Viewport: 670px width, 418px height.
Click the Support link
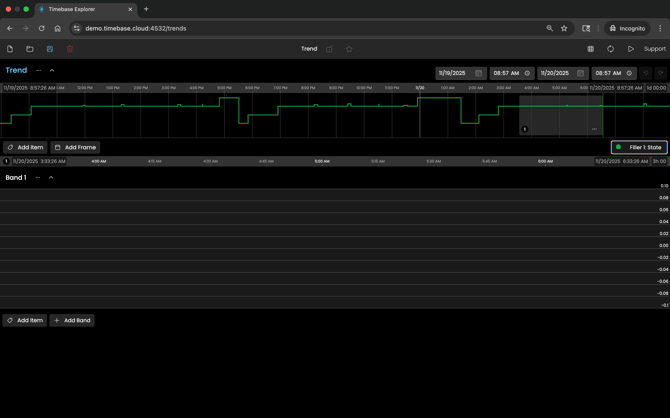click(654, 49)
